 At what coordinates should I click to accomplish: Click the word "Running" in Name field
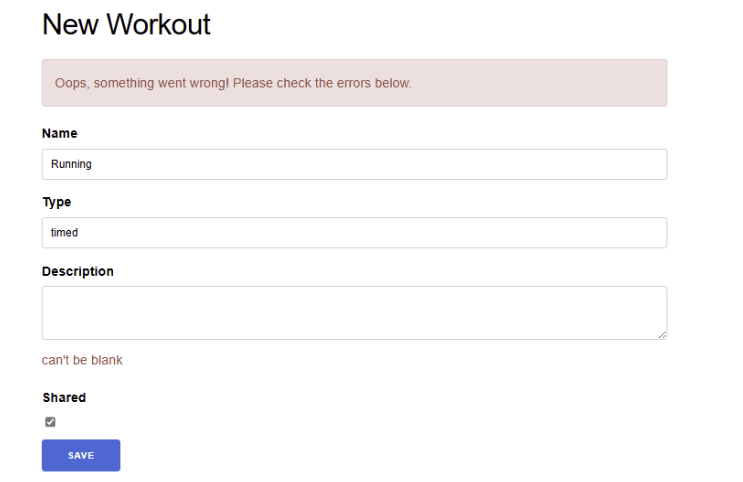point(71,164)
